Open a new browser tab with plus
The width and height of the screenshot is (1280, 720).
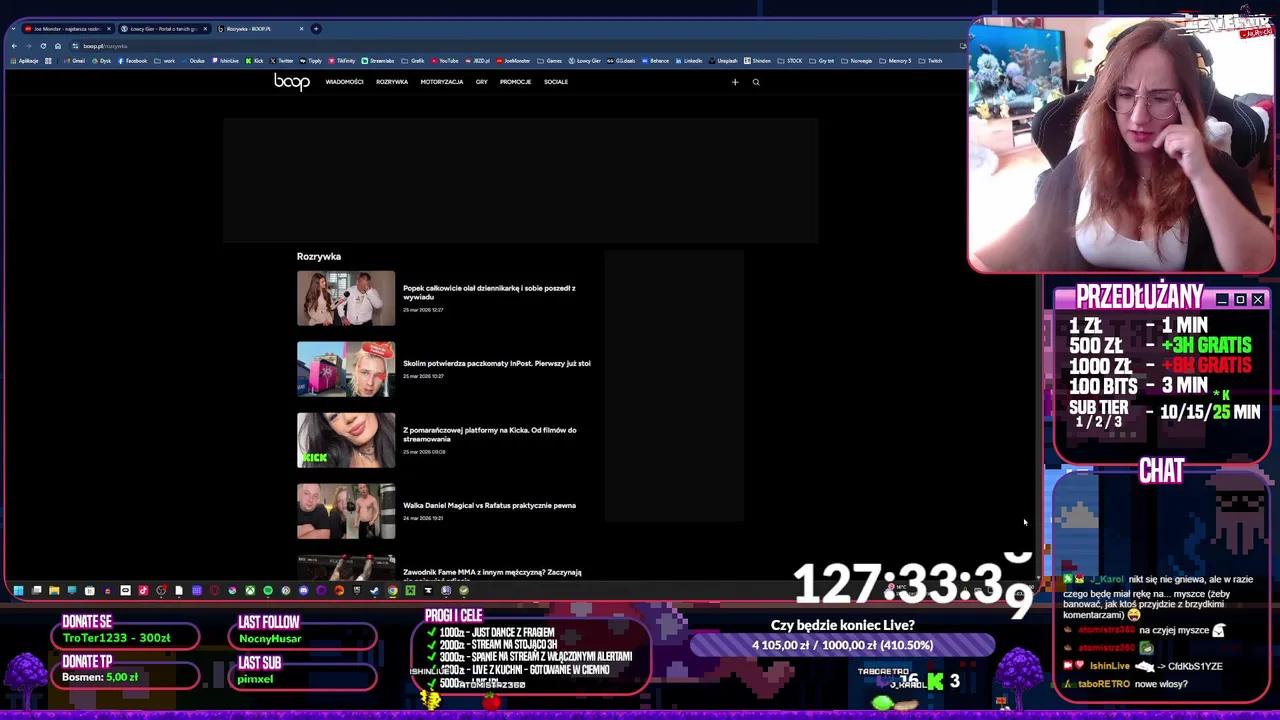316,28
